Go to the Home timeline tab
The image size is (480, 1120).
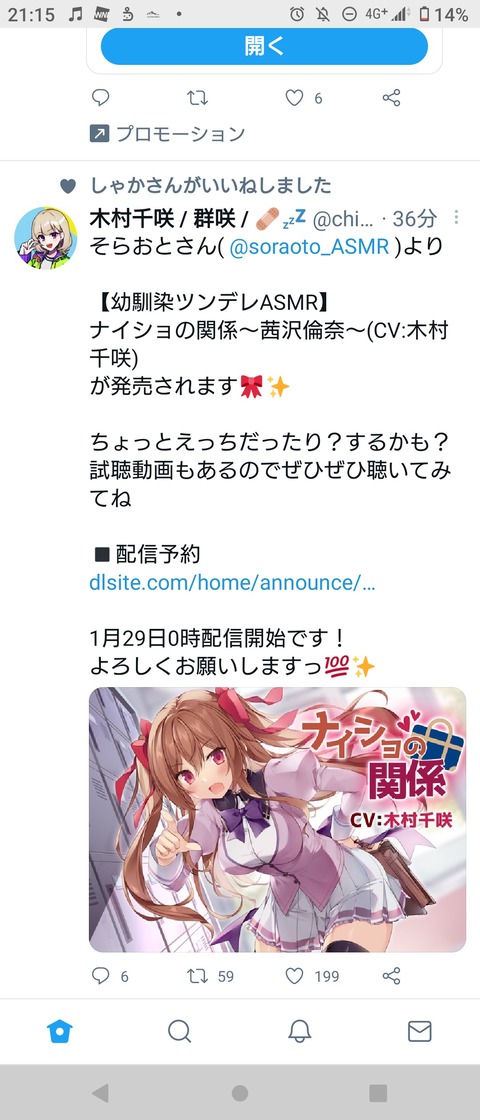[60, 1031]
